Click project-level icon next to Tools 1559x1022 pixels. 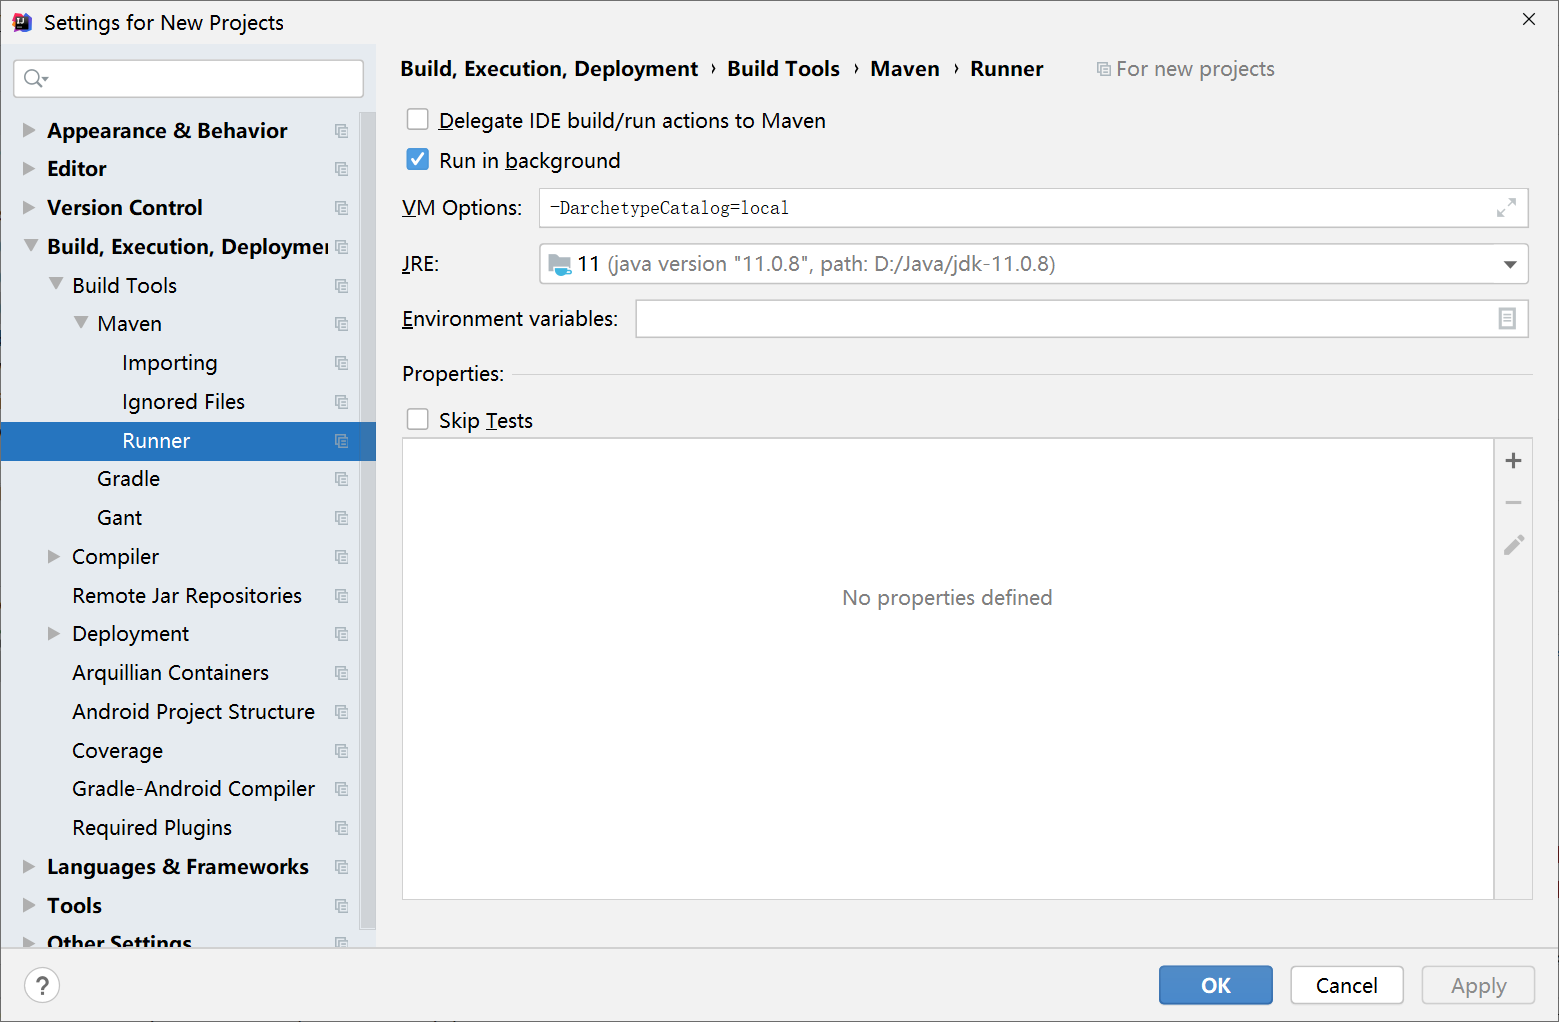341,906
